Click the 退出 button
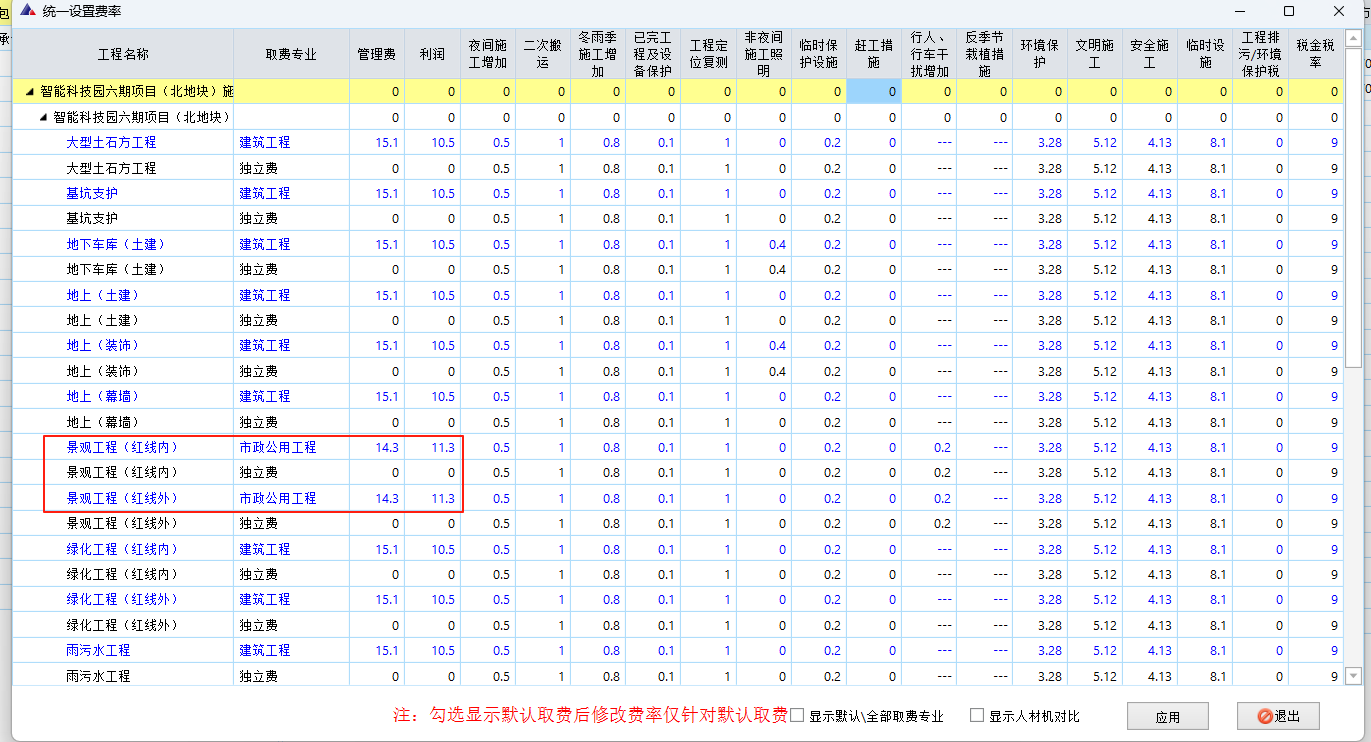 (1278, 716)
